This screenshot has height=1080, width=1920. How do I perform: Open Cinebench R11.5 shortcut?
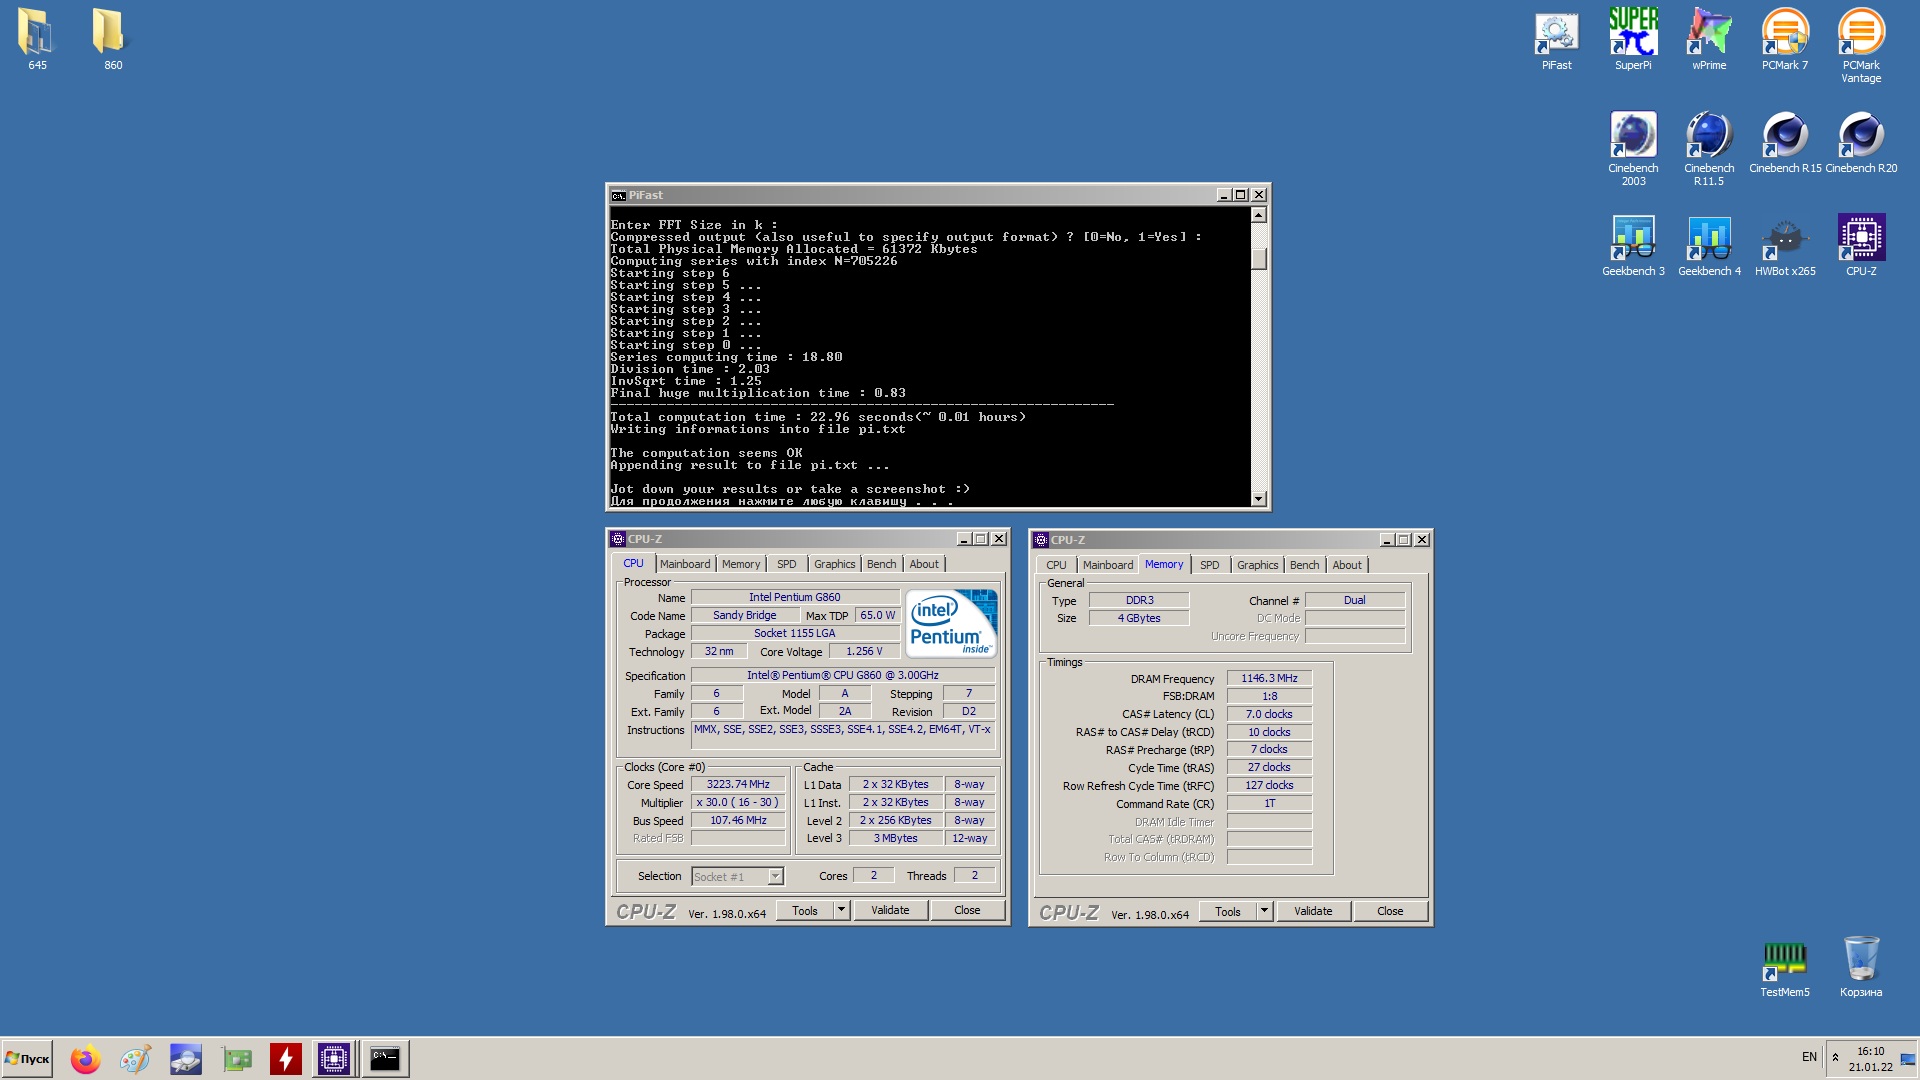point(1709,148)
